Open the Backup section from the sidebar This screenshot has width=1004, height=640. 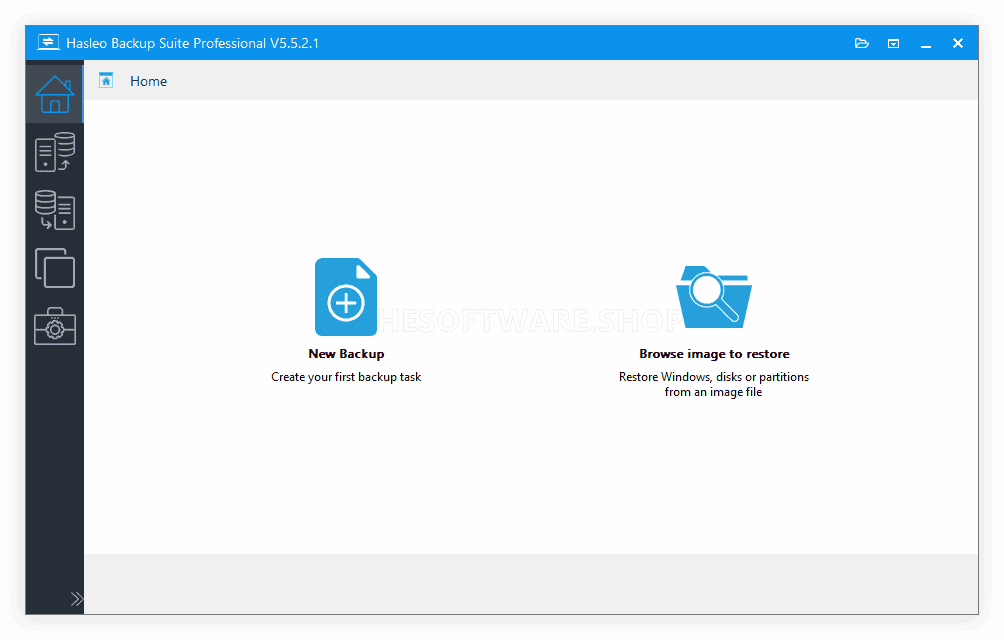click(54, 151)
